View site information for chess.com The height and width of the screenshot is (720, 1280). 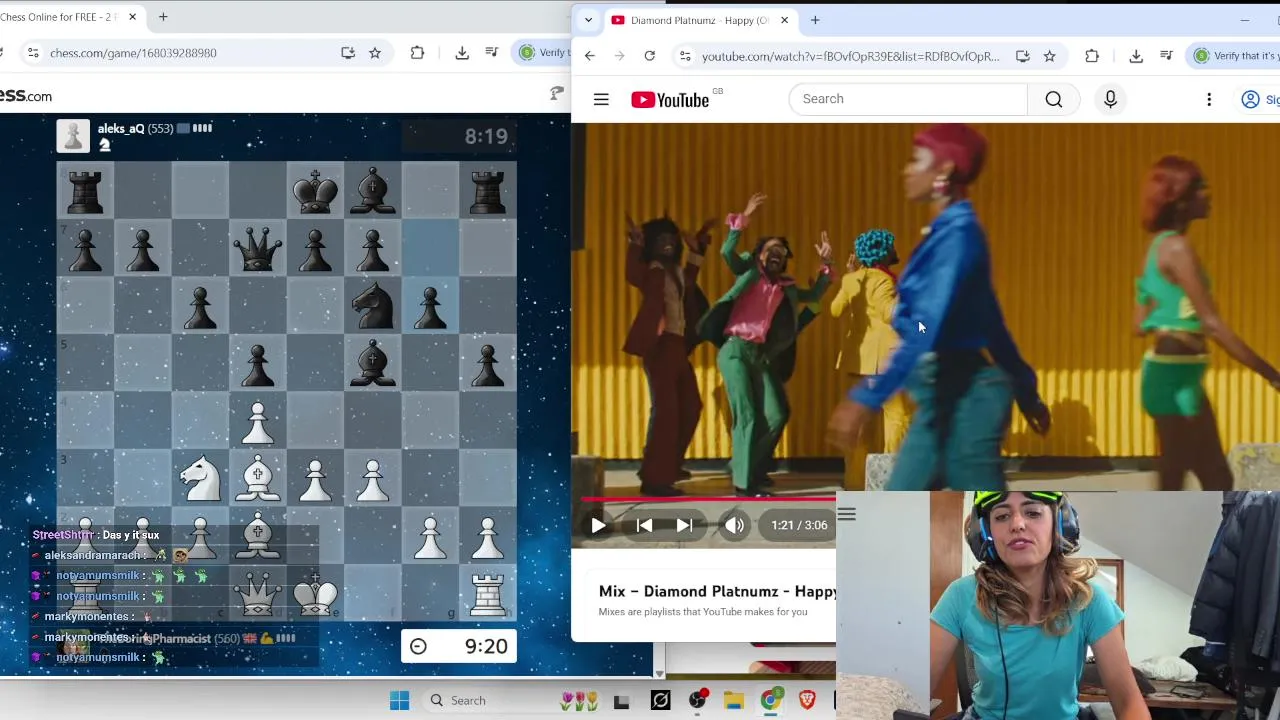pyautogui.click(x=33, y=53)
